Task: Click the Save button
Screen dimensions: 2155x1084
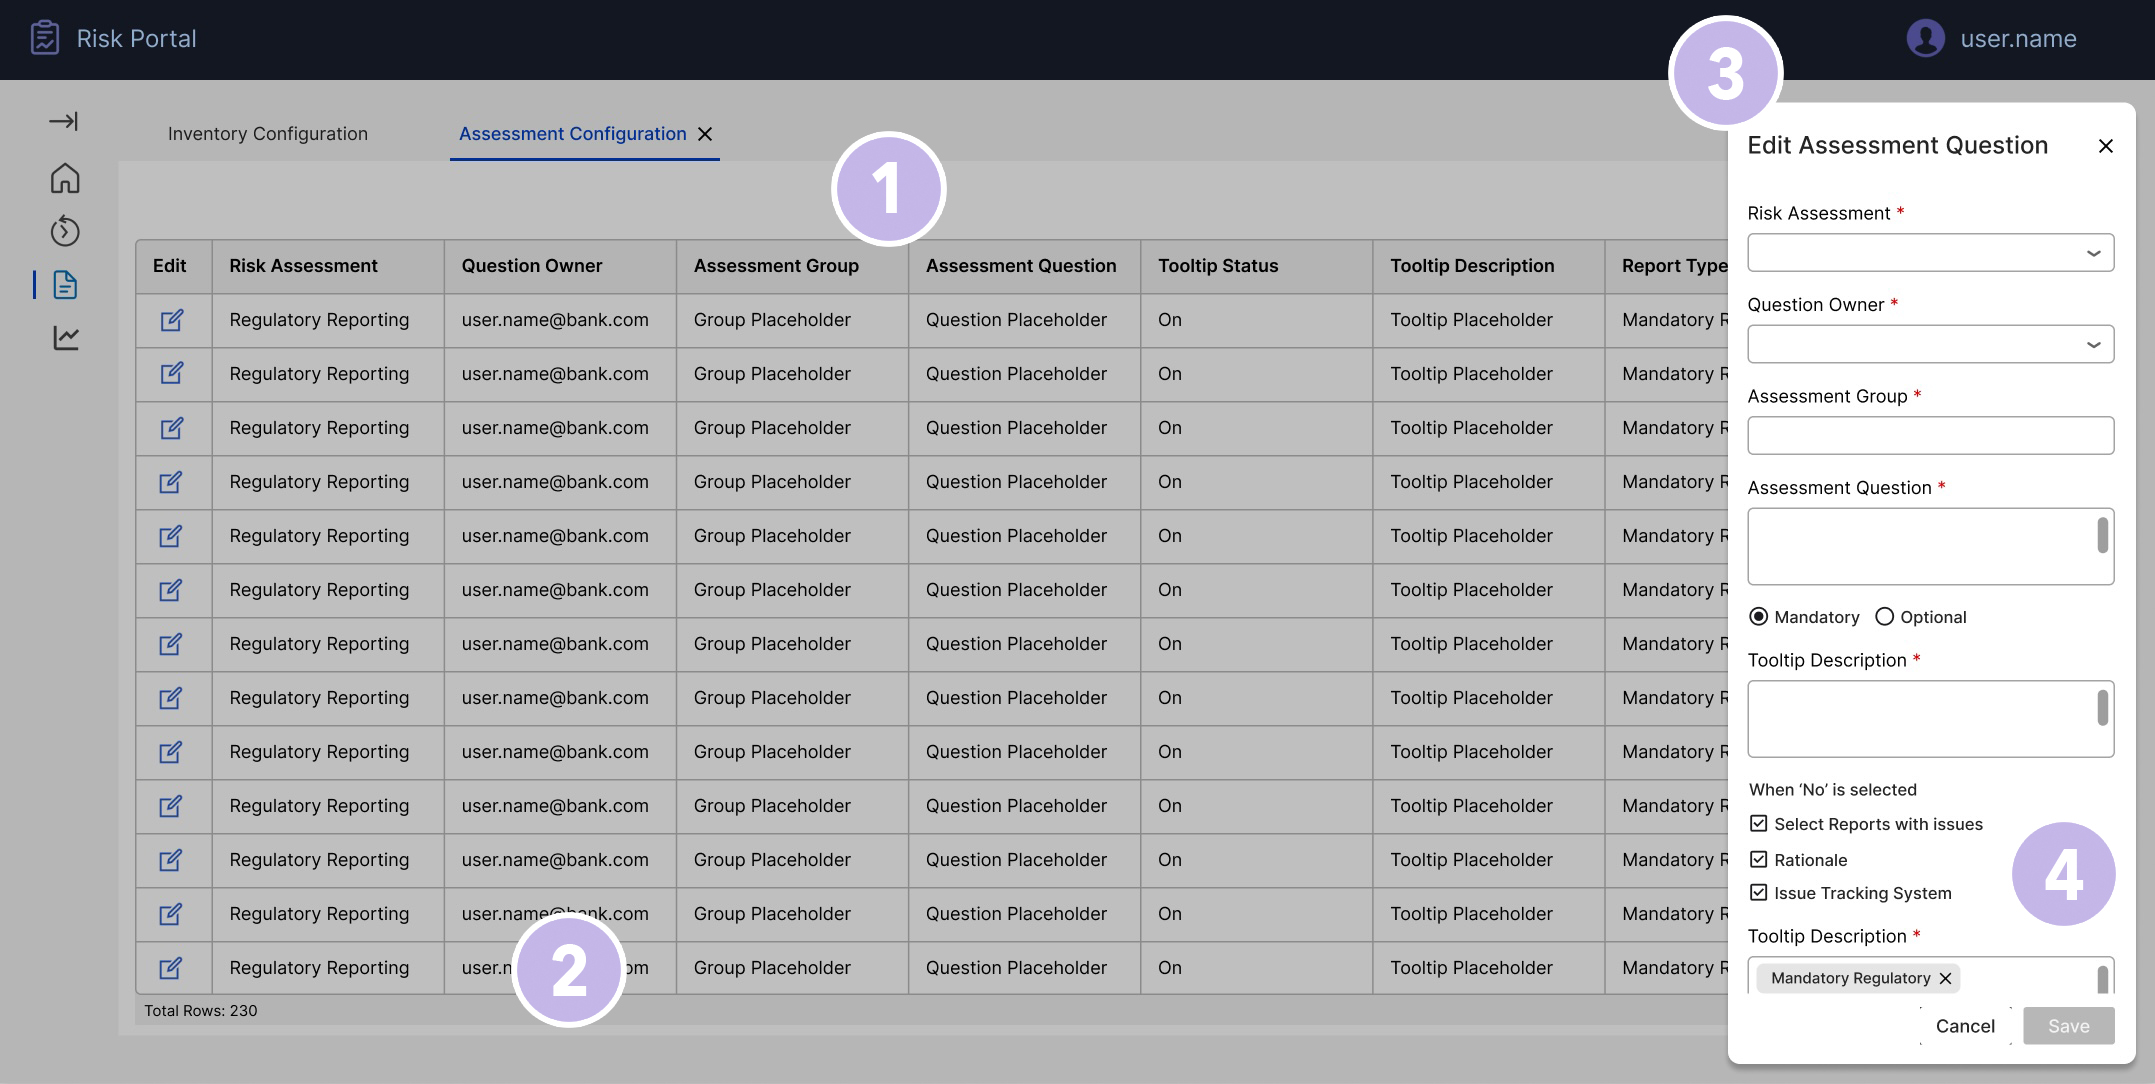Action: pos(2068,1026)
